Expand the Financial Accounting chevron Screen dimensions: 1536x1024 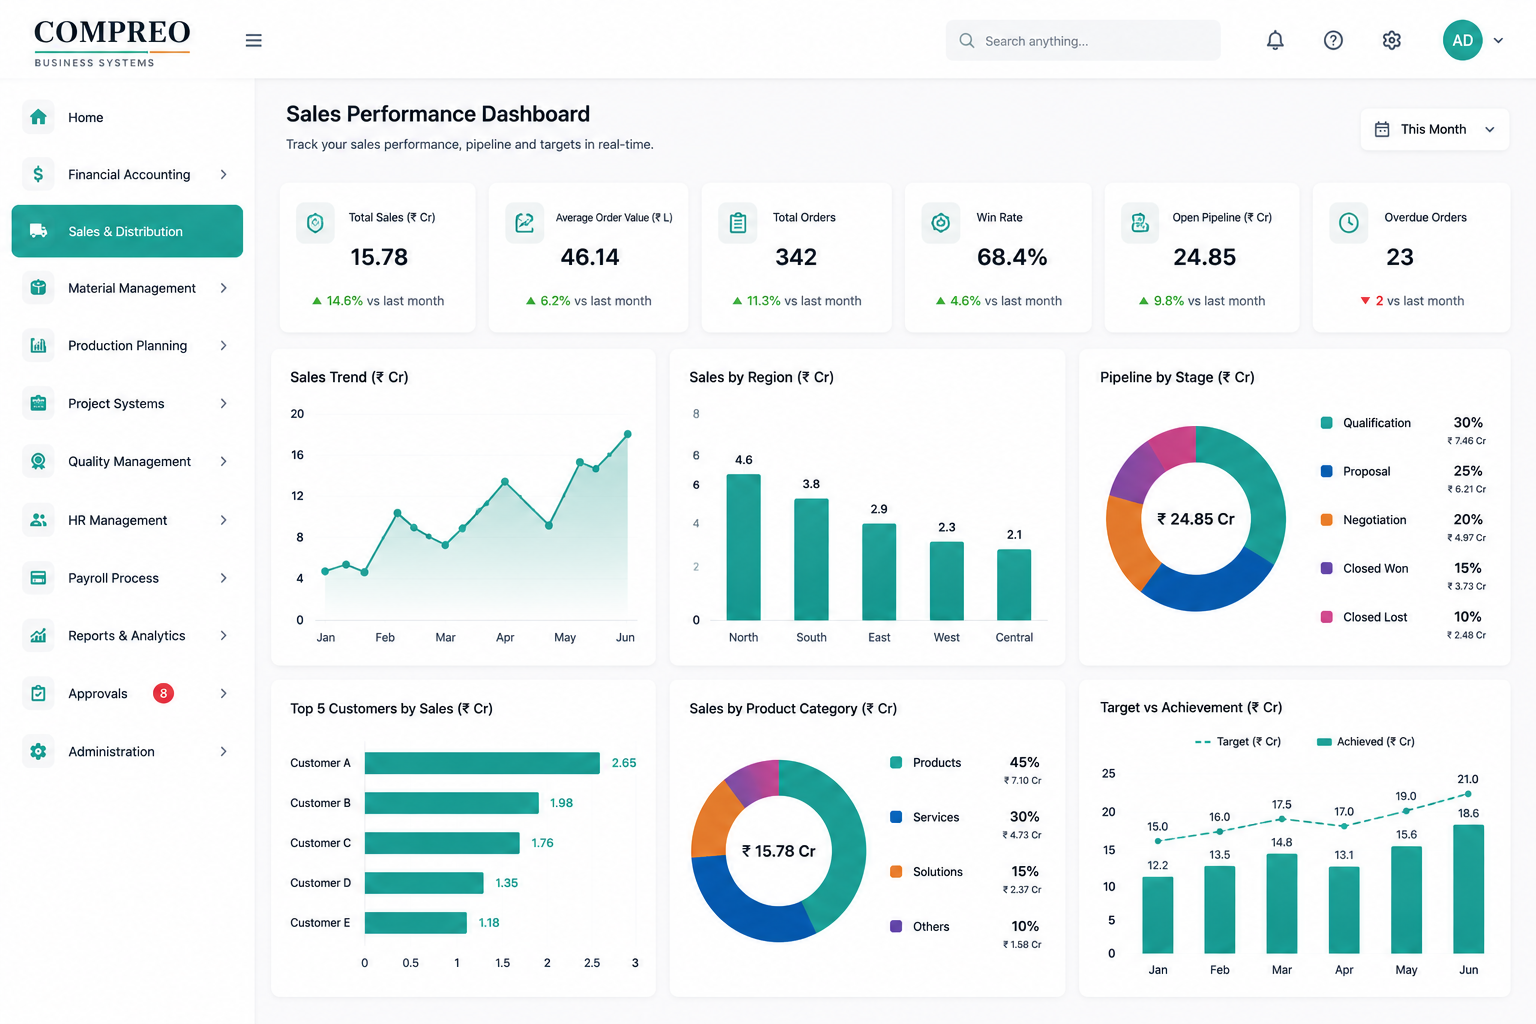[224, 174]
